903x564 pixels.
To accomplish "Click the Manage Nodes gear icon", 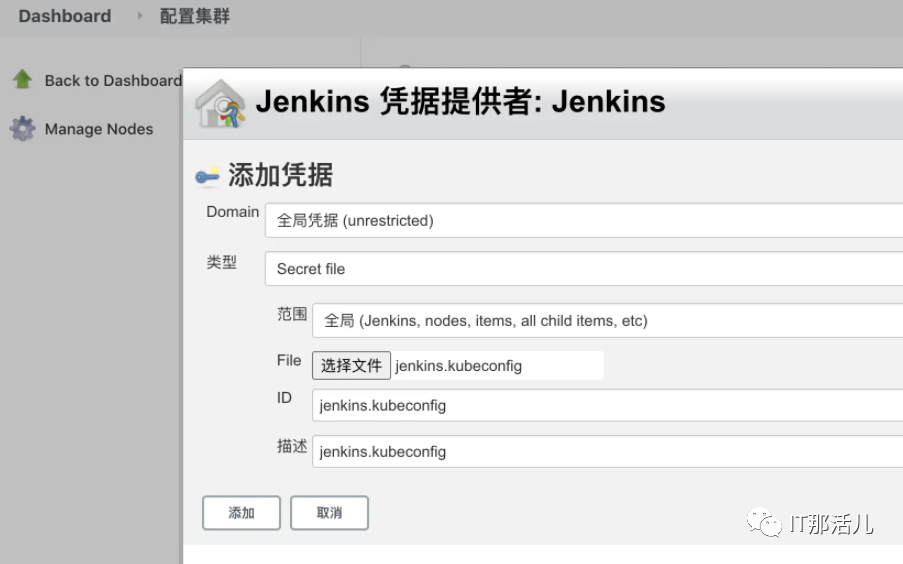I will coord(22,128).
